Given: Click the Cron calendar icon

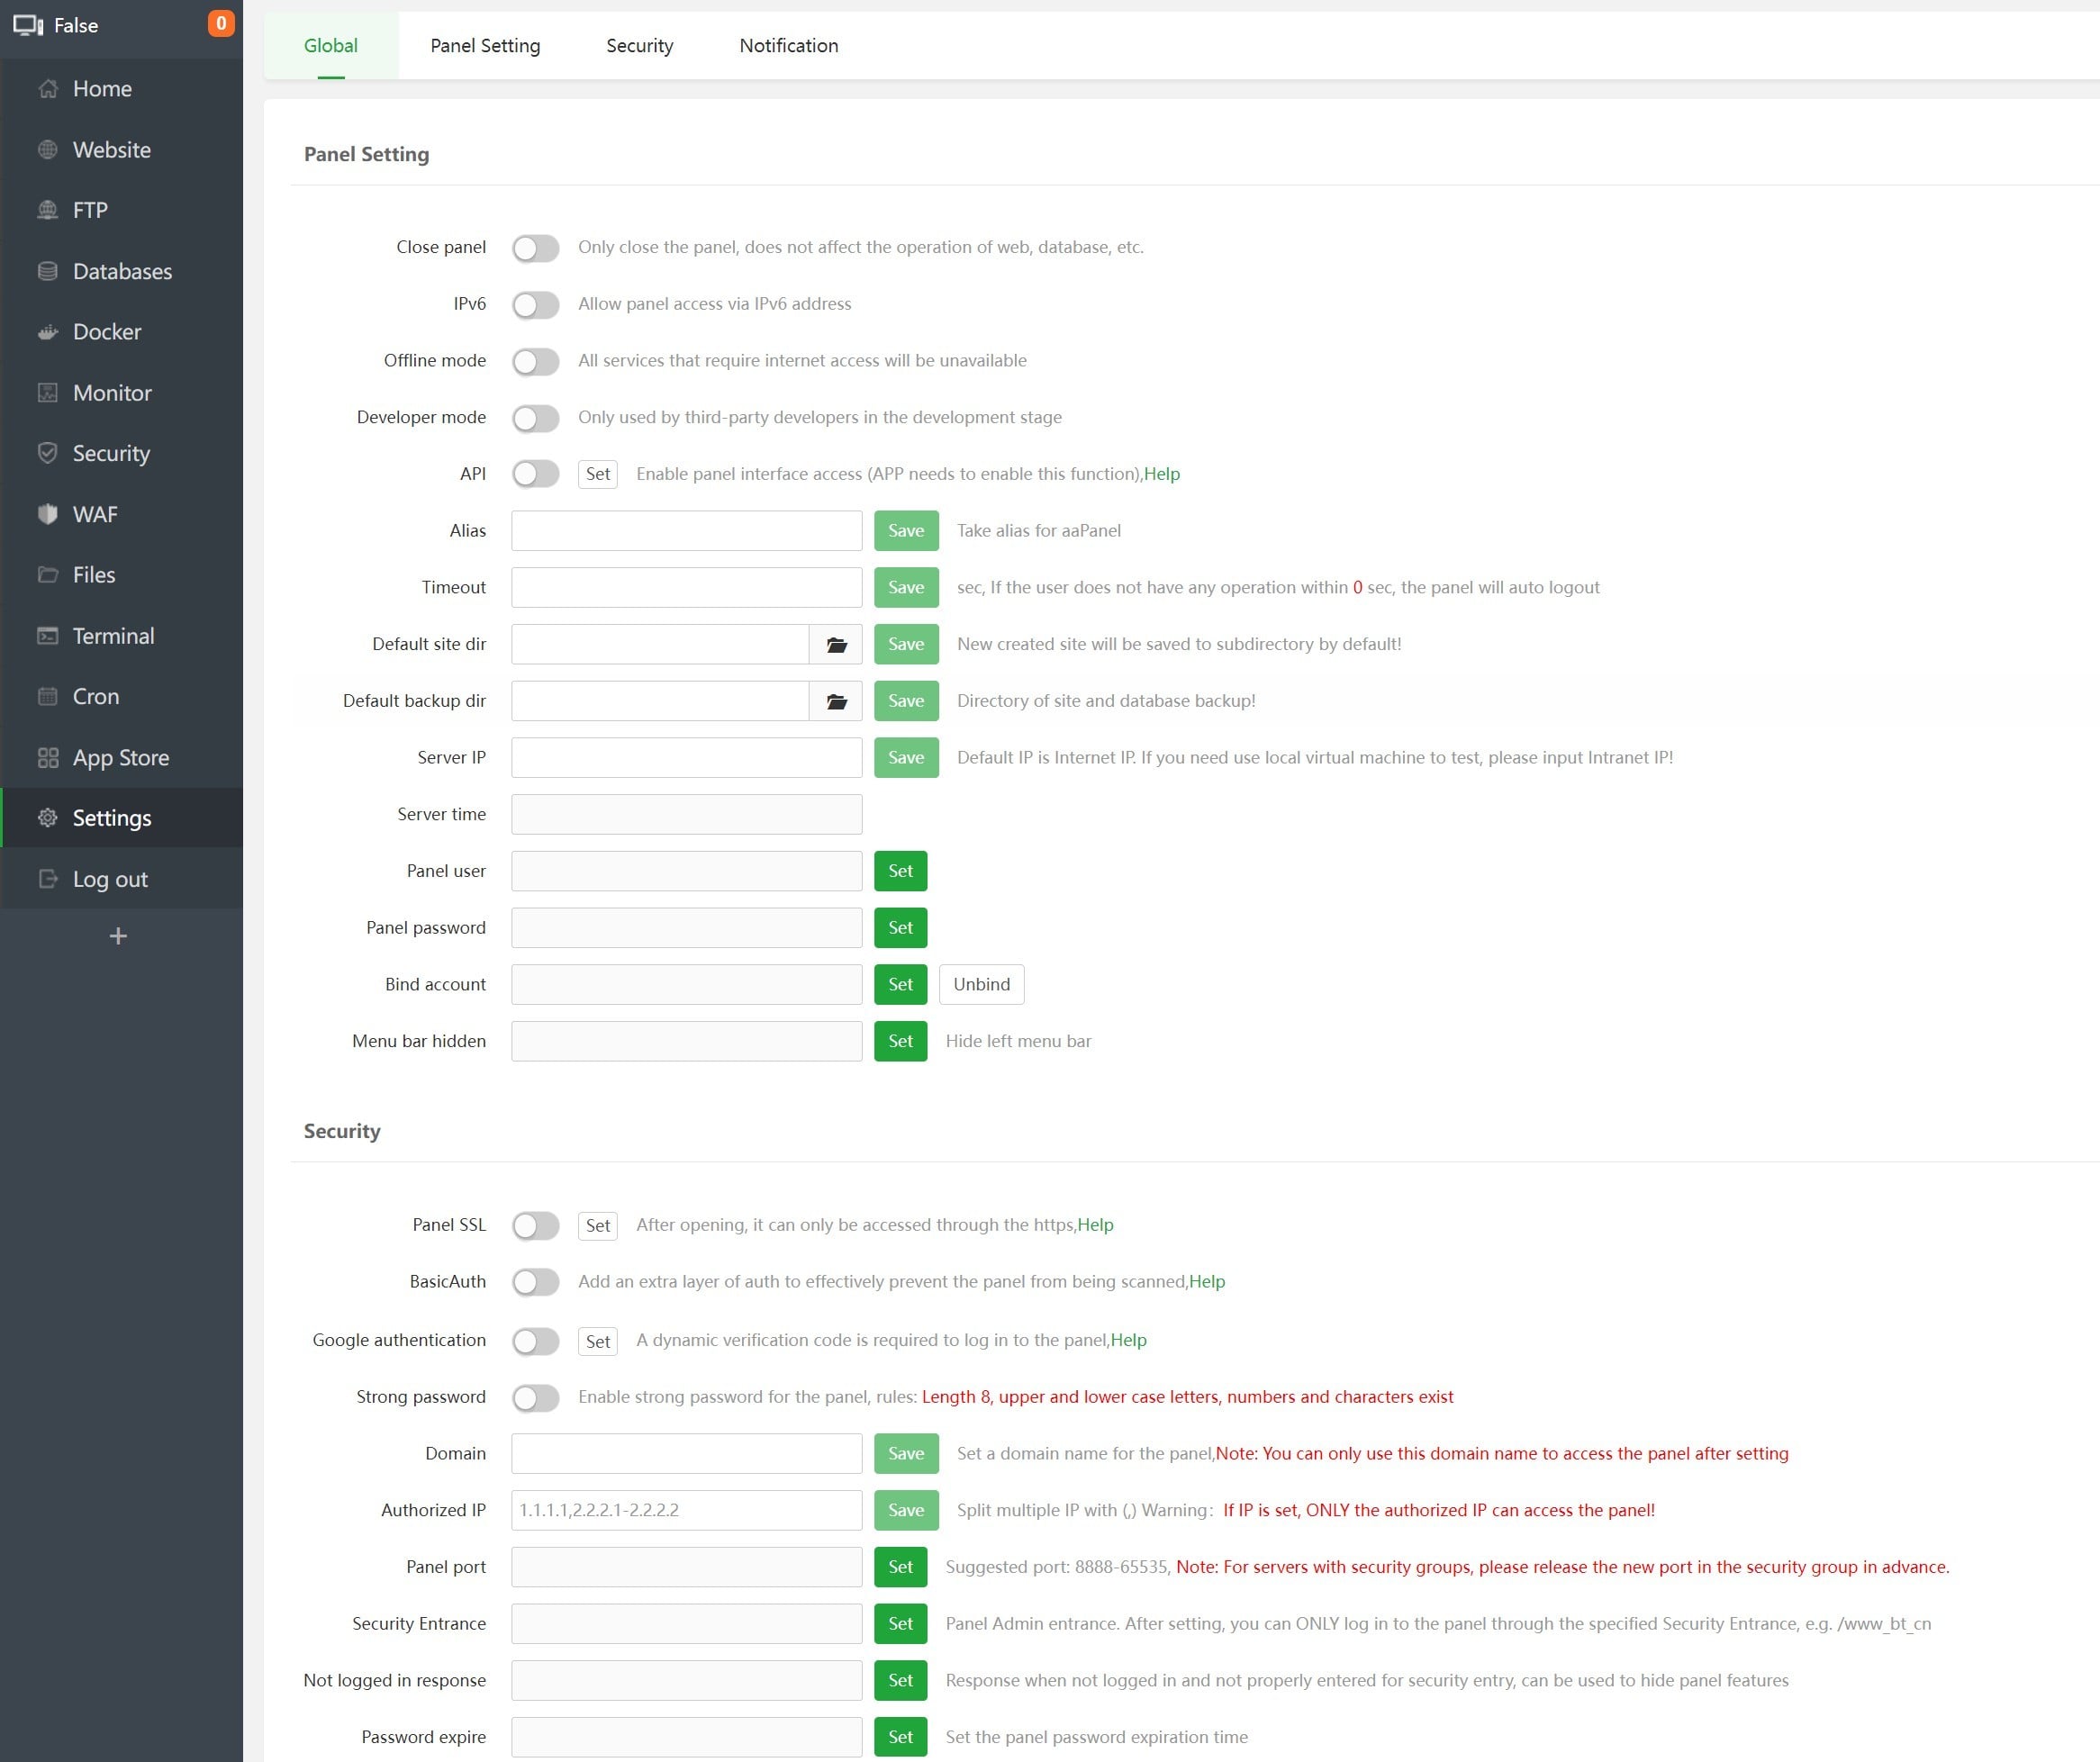Looking at the screenshot, I should point(47,696).
